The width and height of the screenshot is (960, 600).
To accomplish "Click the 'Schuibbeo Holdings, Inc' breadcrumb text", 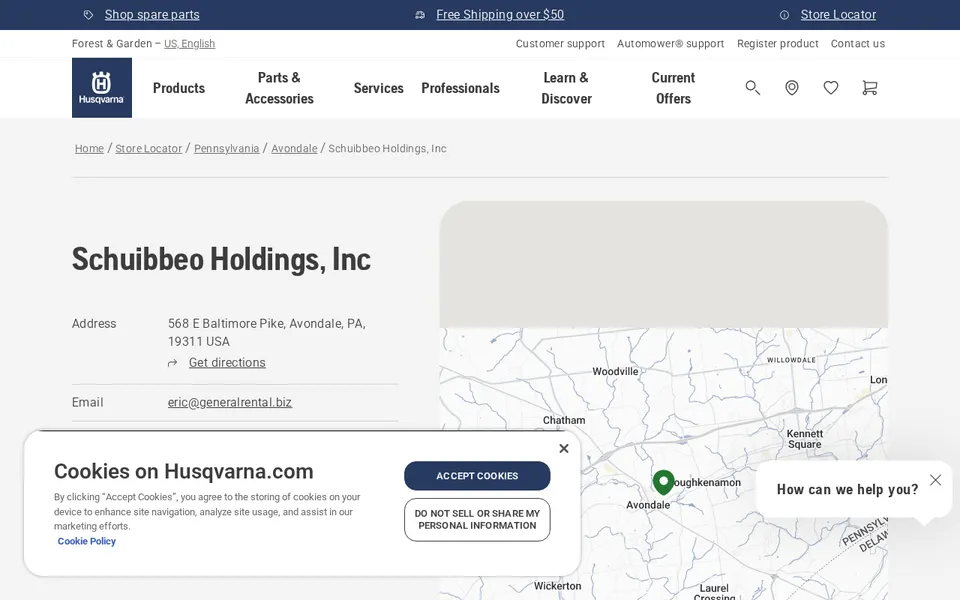I will [x=388, y=148].
